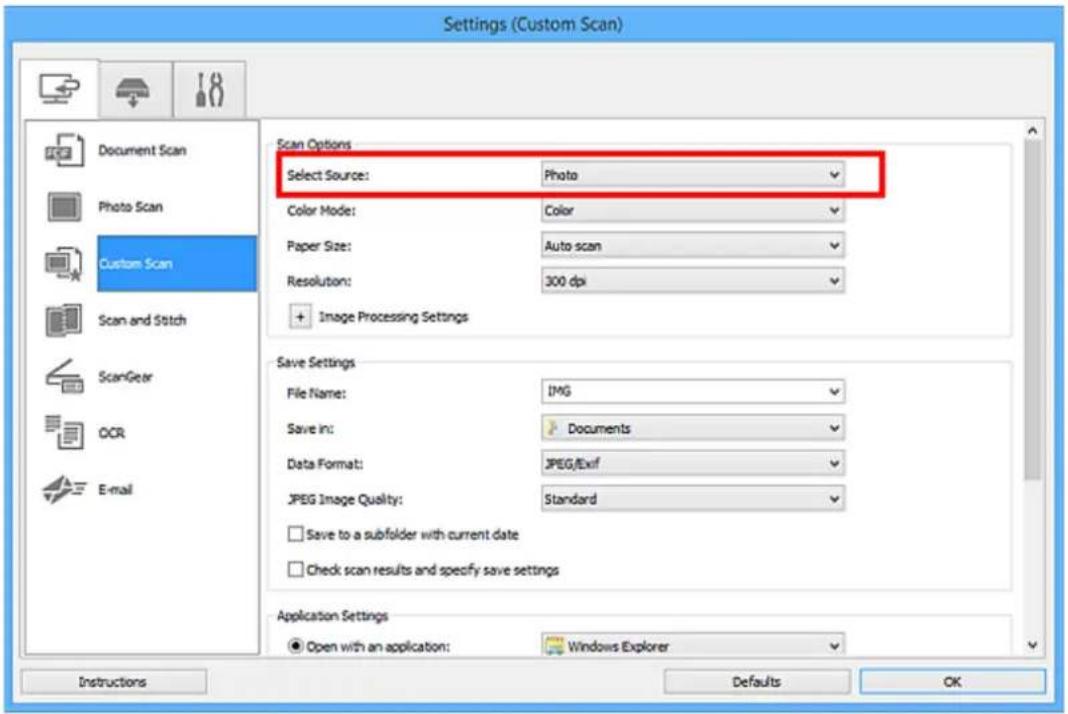Click the Defaults button
The height and width of the screenshot is (714, 1068).
click(756, 682)
